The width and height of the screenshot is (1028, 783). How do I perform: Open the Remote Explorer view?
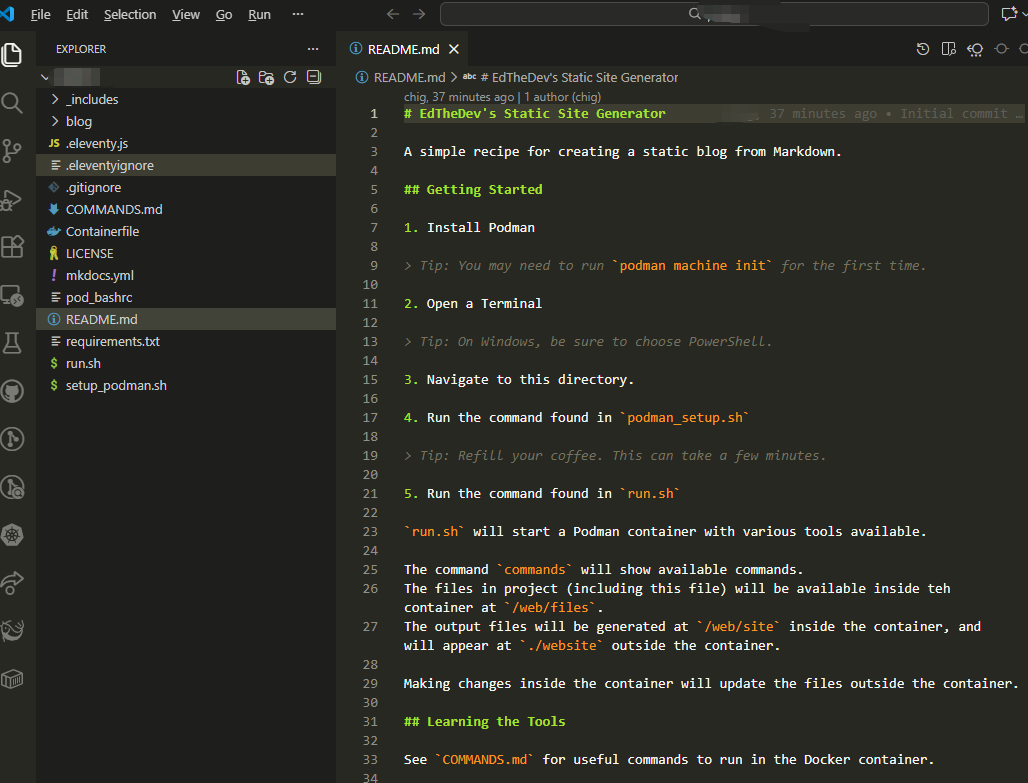click(x=12, y=296)
